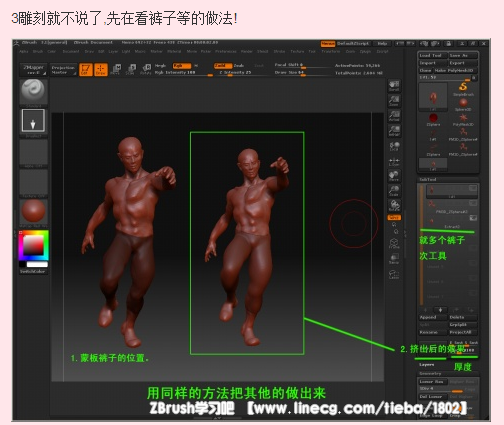Adjust the Rgb Intensity slider
This screenshot has height=425, width=504.
click(184, 73)
